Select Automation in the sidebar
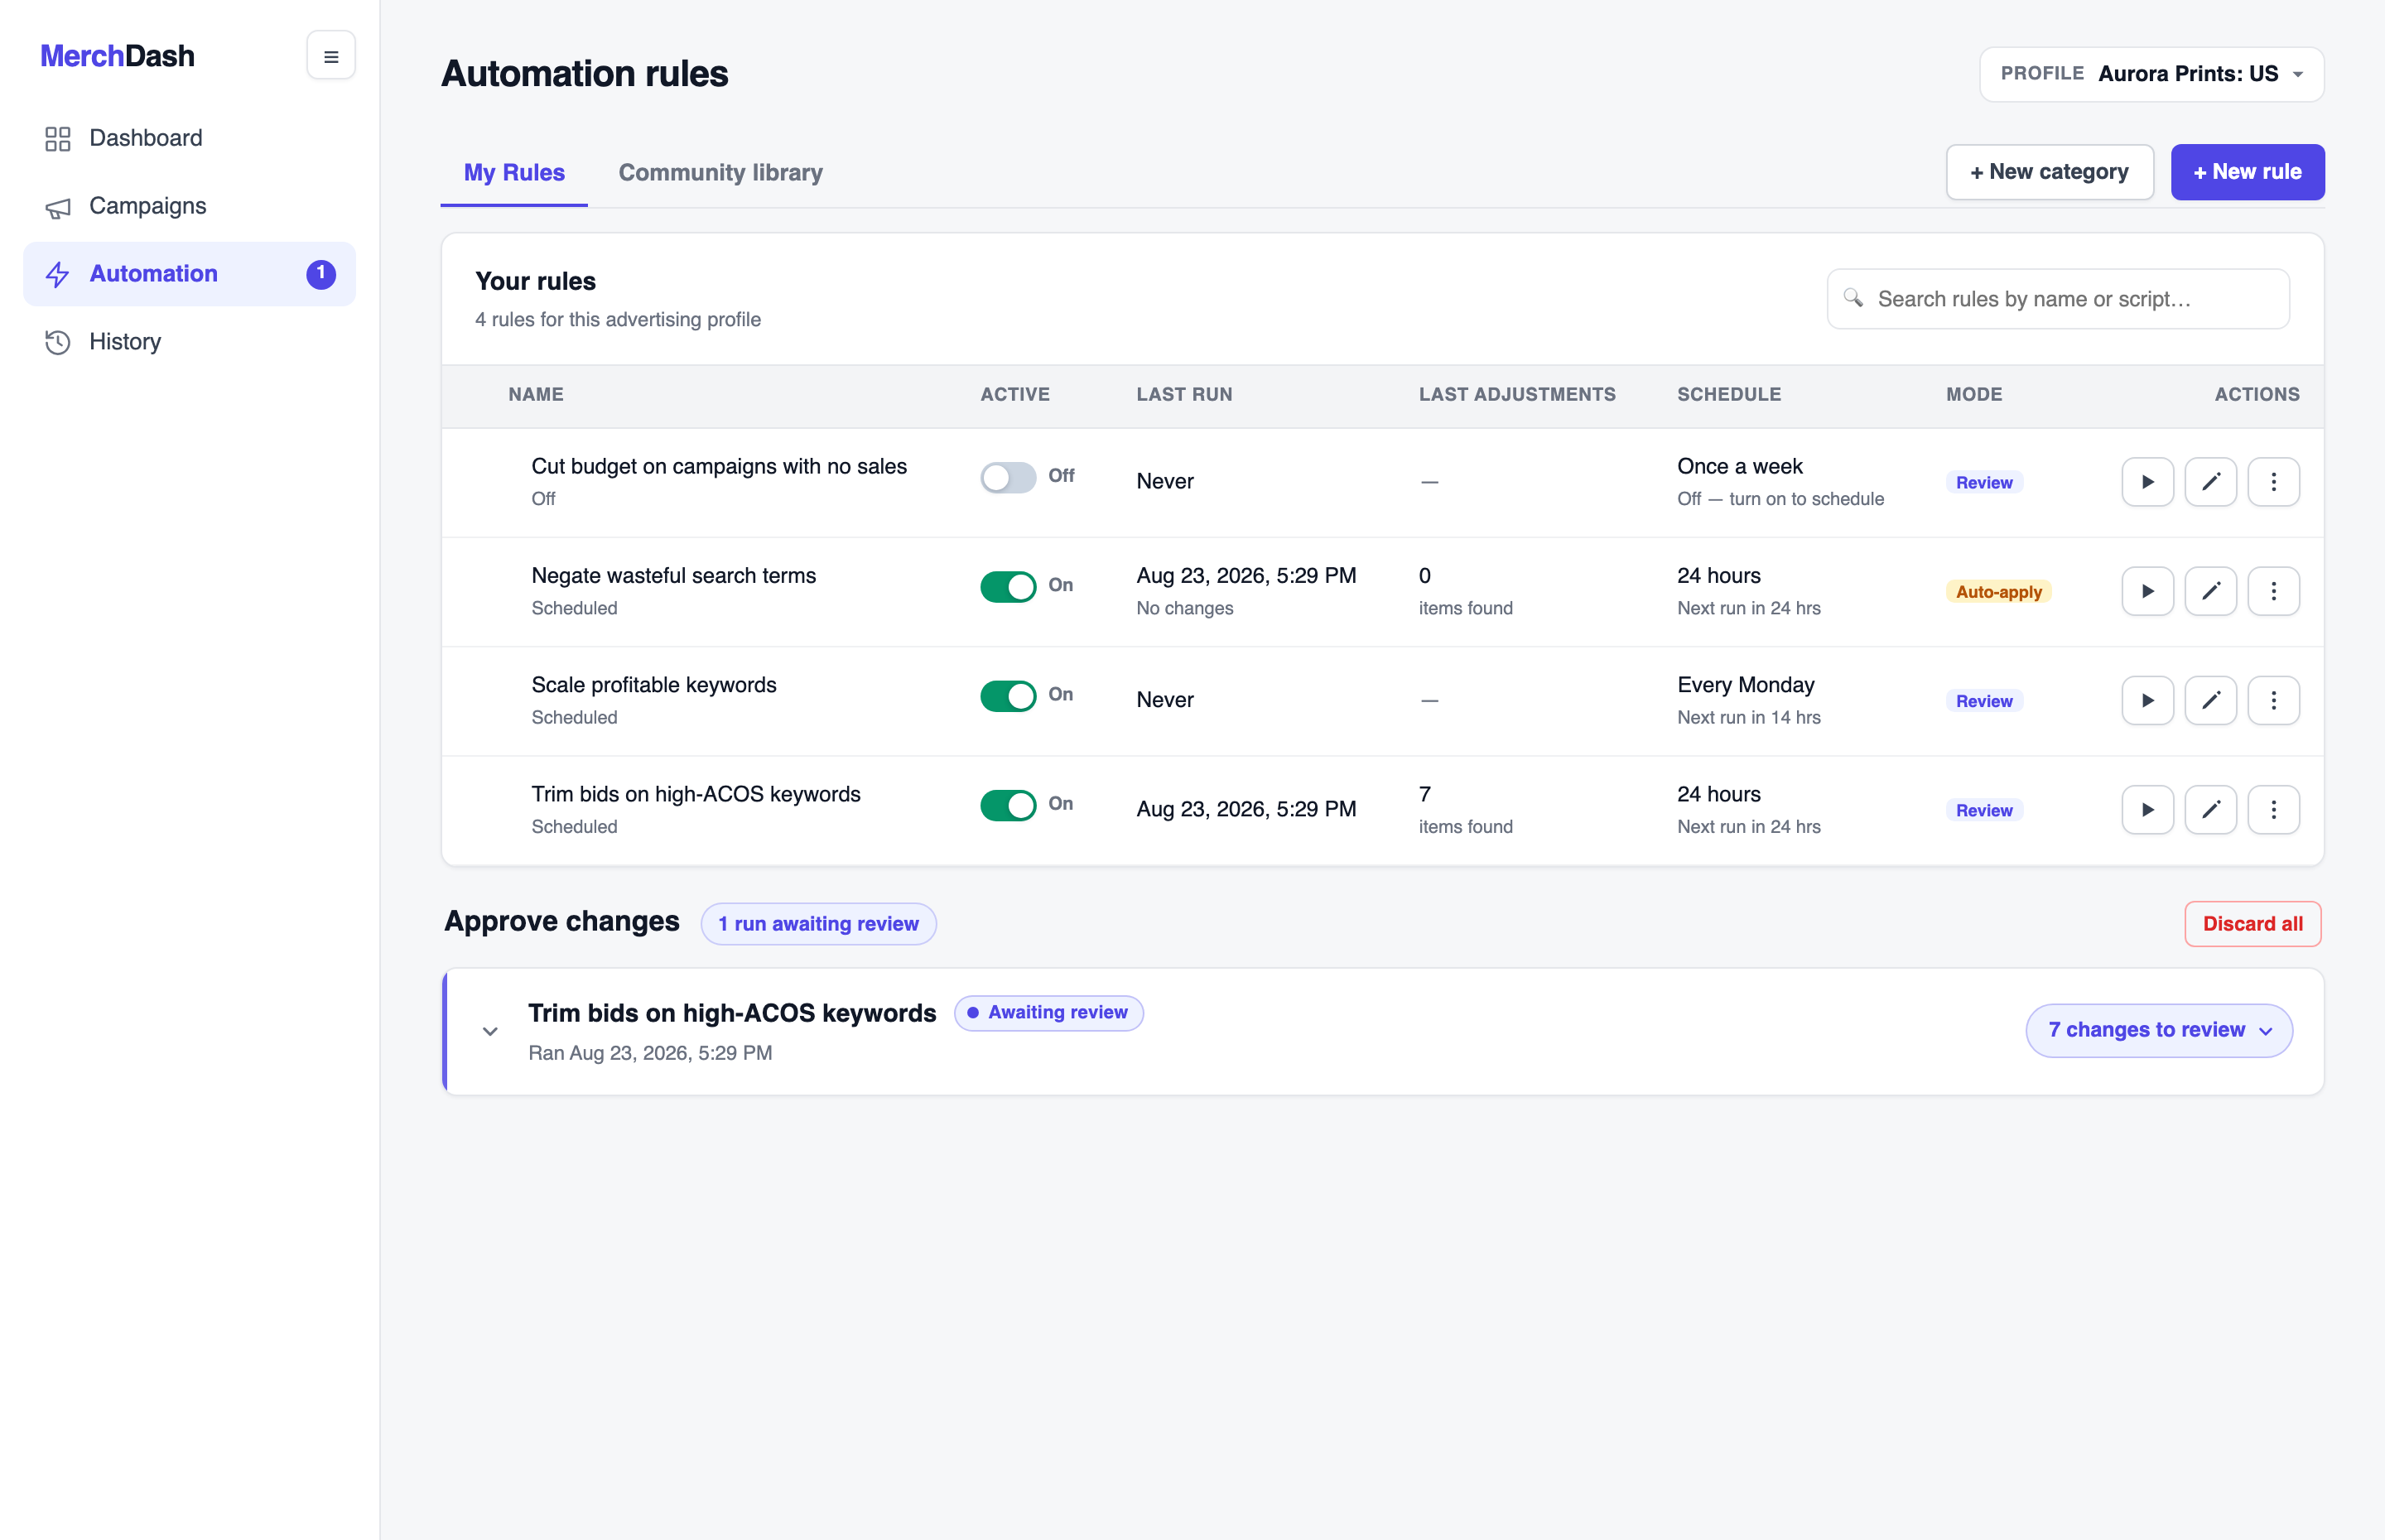 click(x=189, y=274)
